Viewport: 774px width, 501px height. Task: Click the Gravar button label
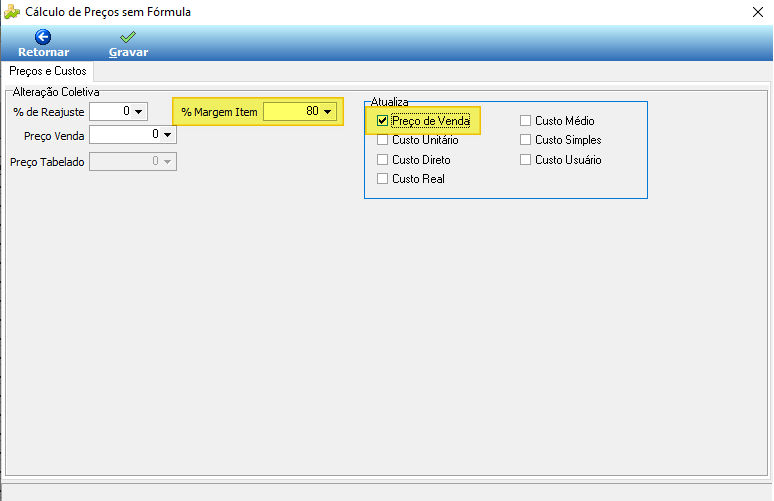tap(128, 52)
